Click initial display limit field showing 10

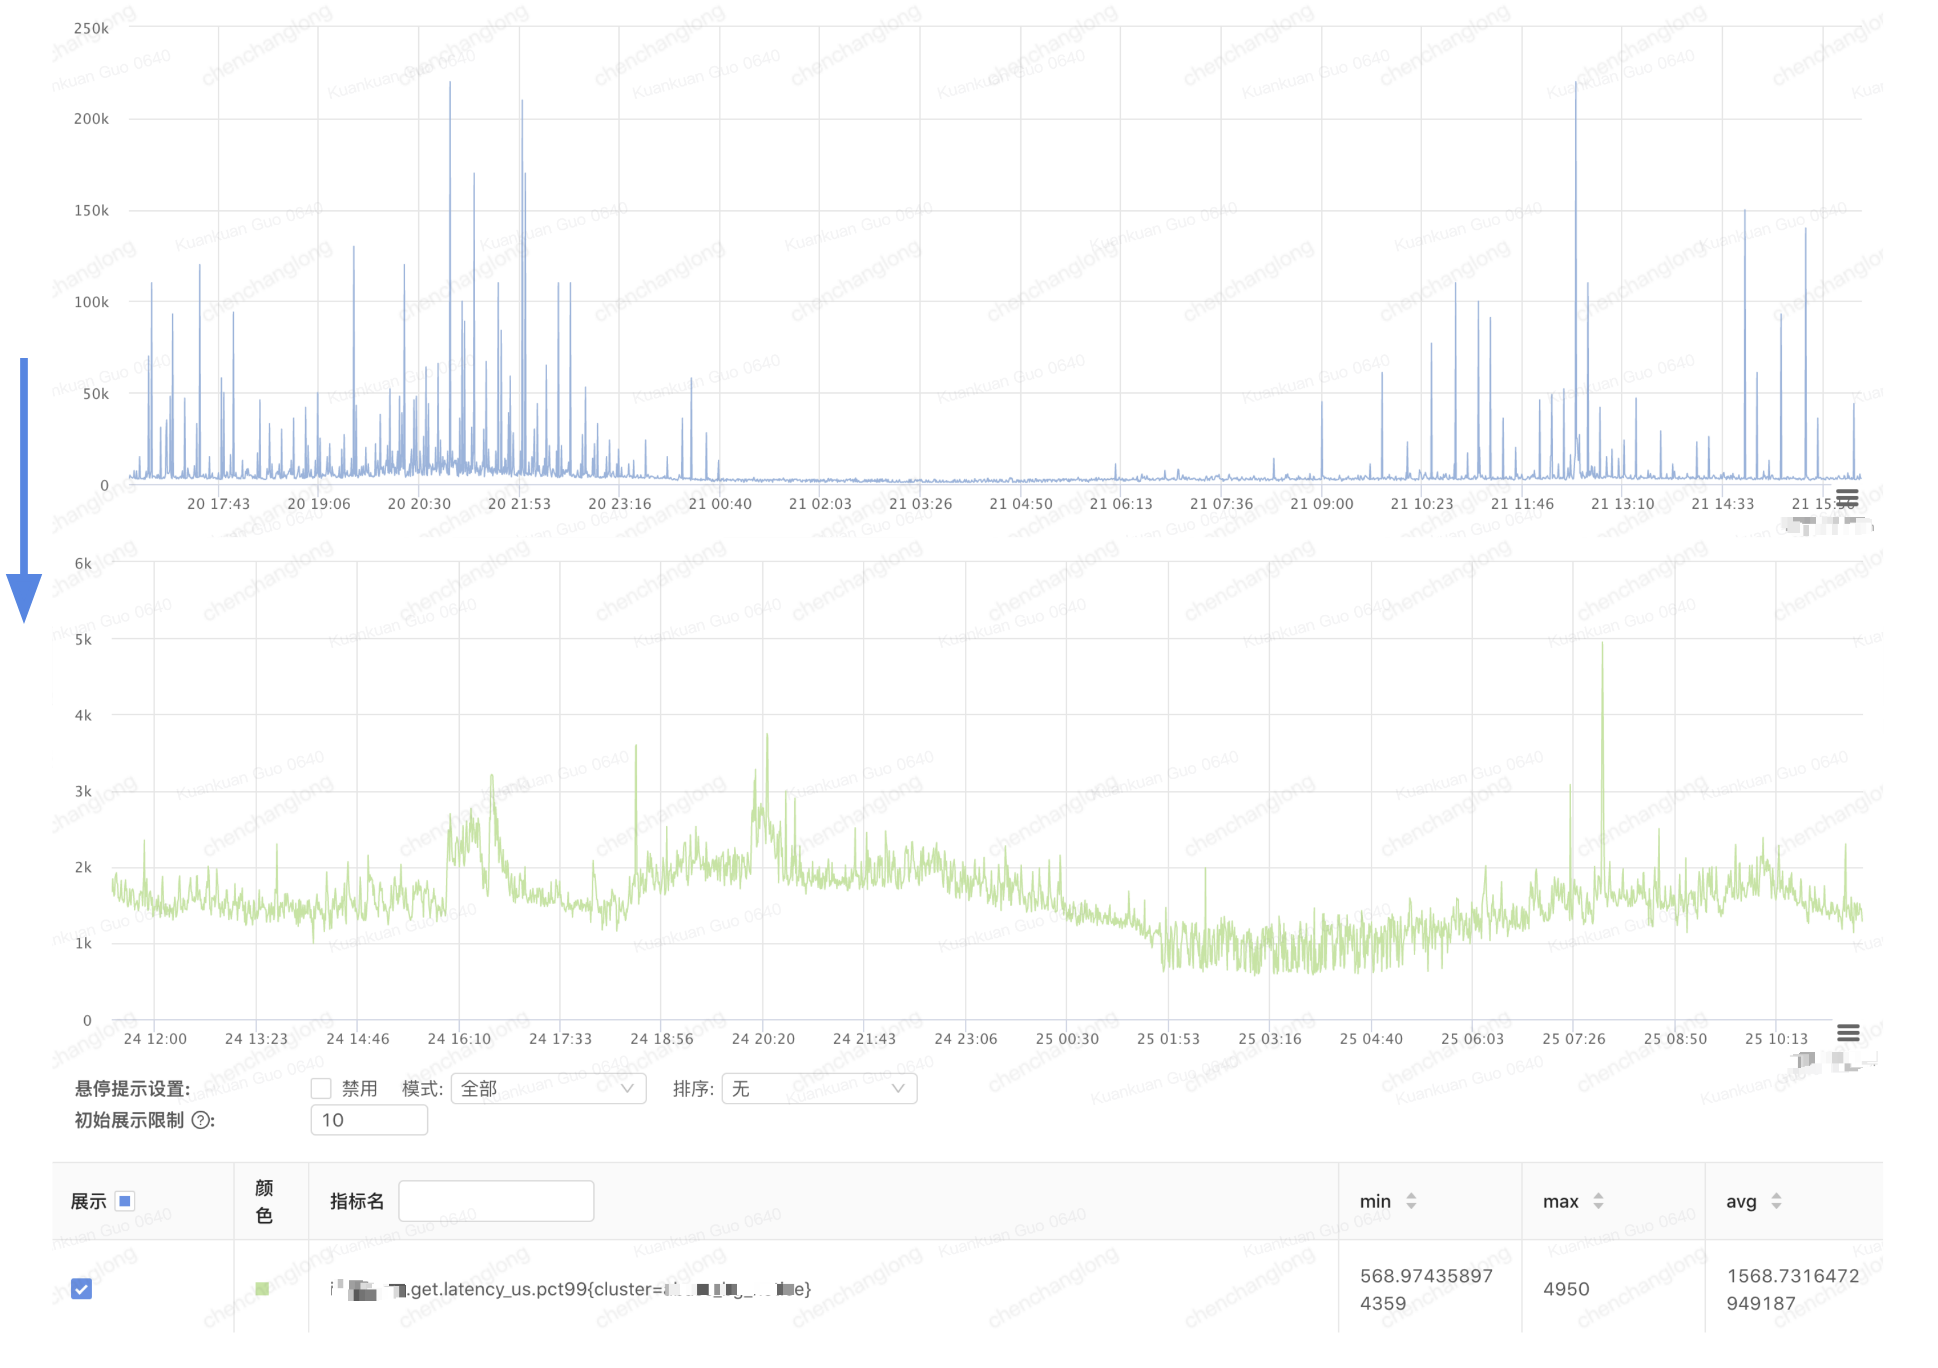pyautogui.click(x=369, y=1120)
